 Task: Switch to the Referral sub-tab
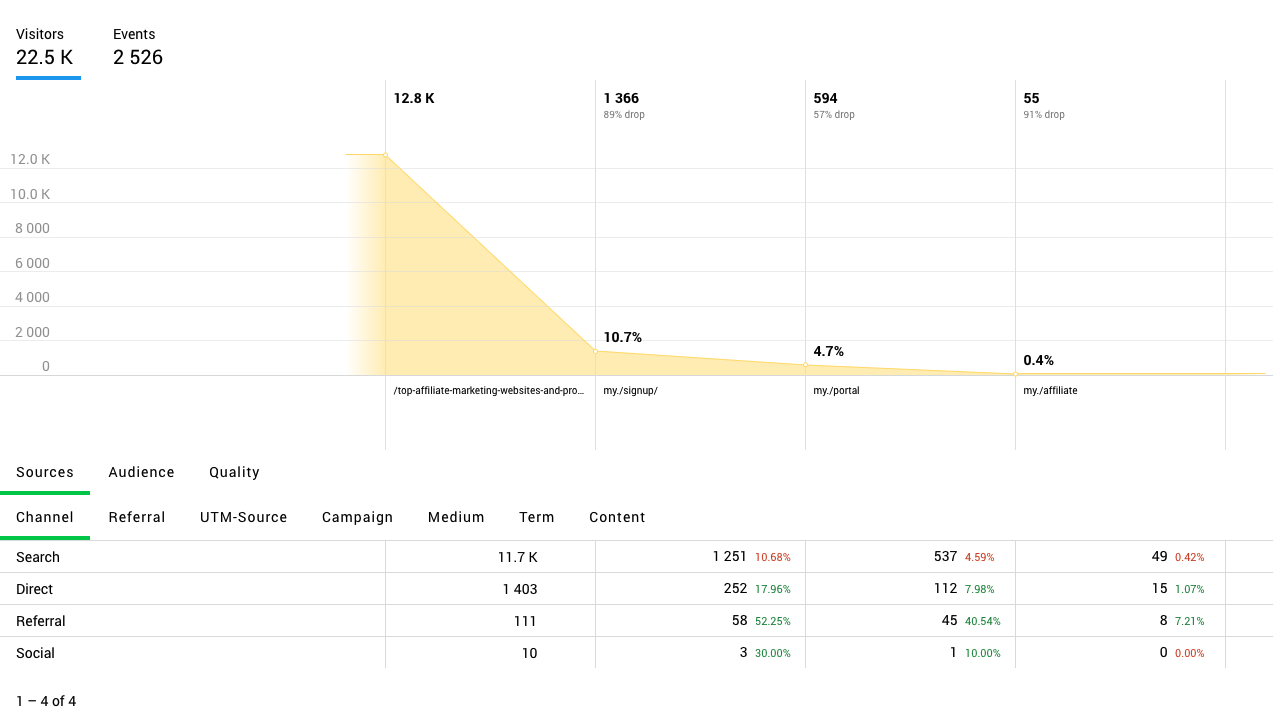137,517
